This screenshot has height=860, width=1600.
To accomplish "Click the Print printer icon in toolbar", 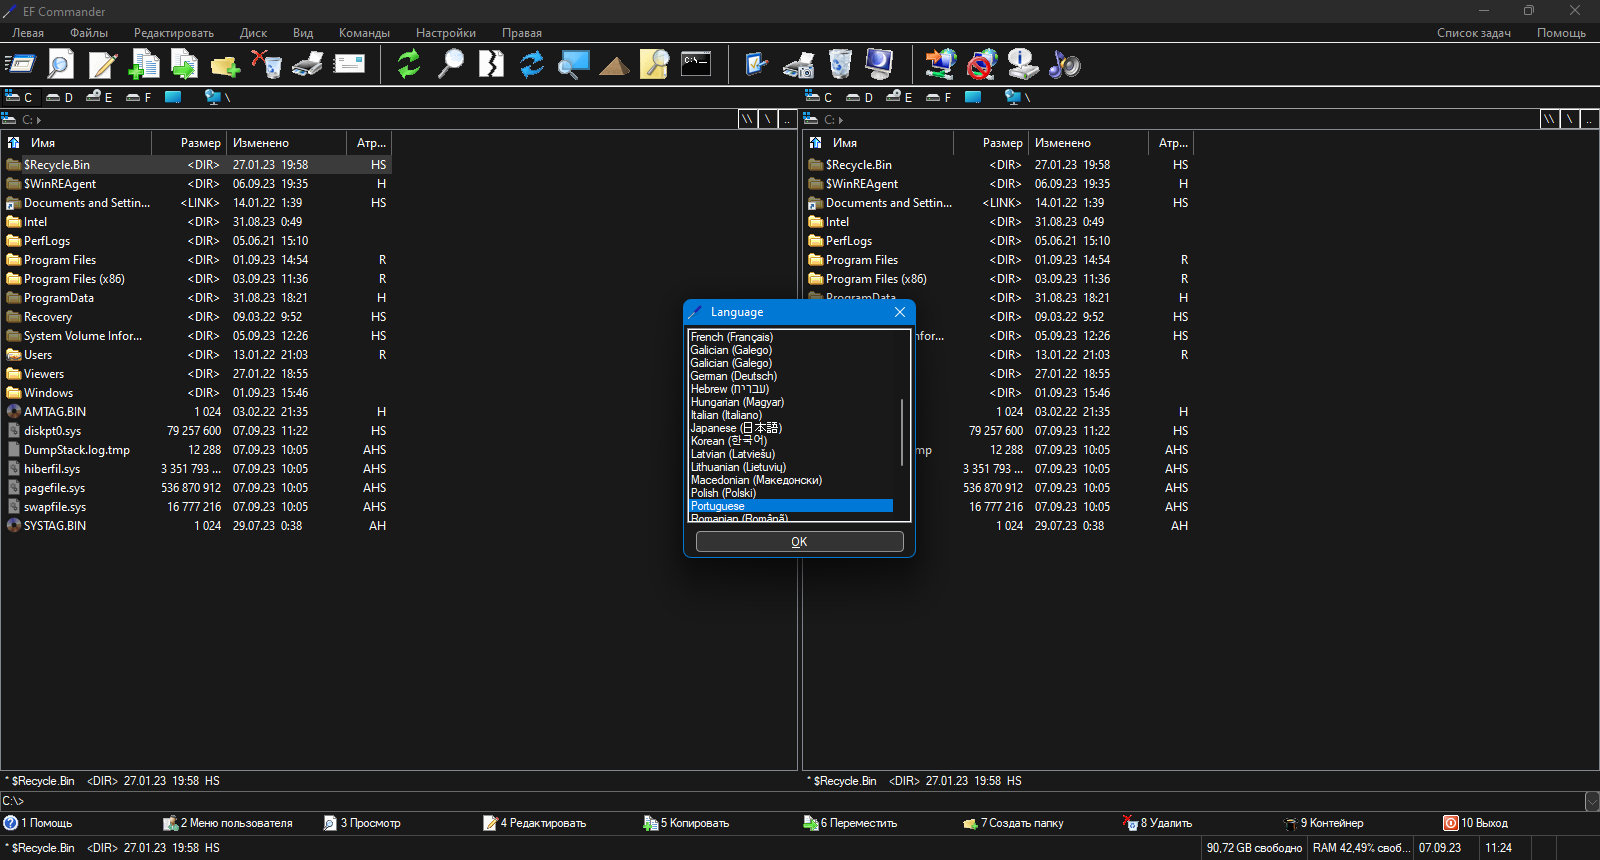I will click(x=308, y=65).
